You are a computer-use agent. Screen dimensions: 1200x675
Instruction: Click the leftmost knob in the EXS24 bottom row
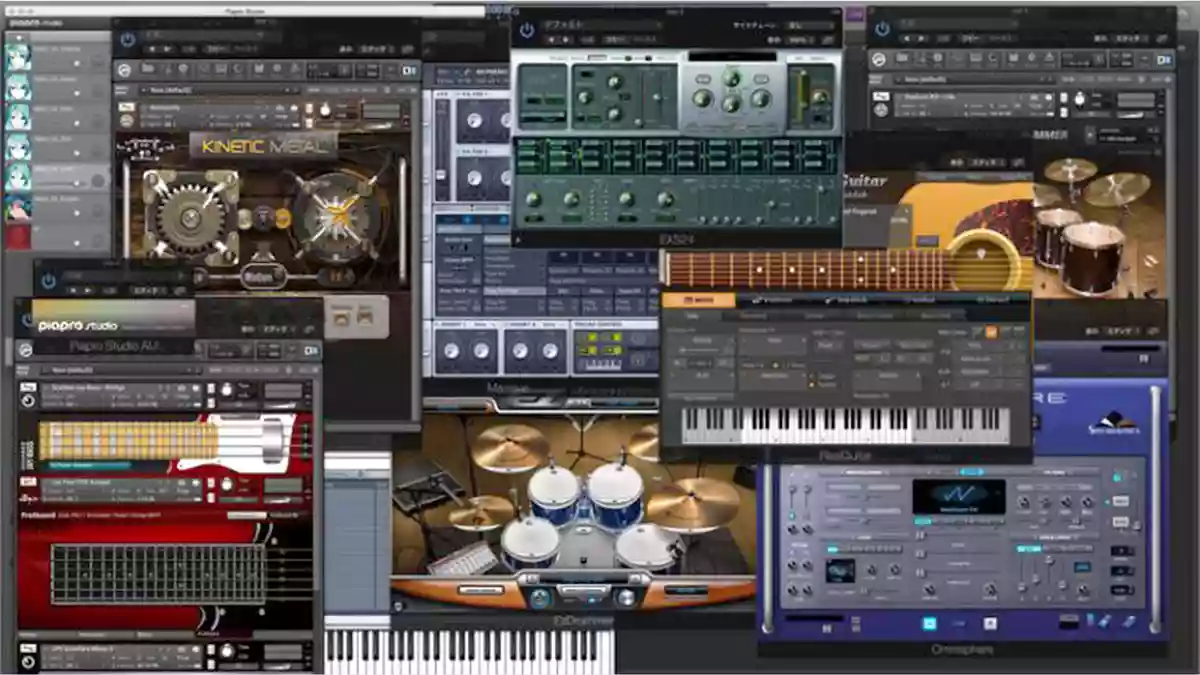[533, 199]
